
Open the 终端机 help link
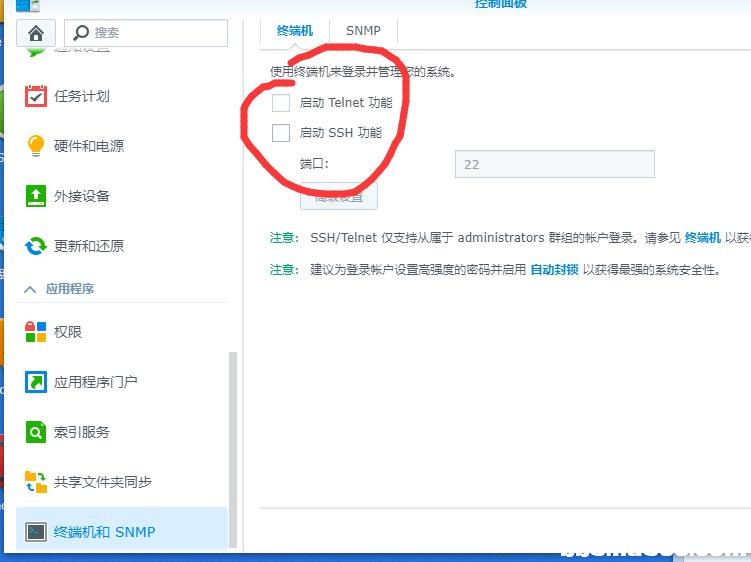(x=703, y=238)
